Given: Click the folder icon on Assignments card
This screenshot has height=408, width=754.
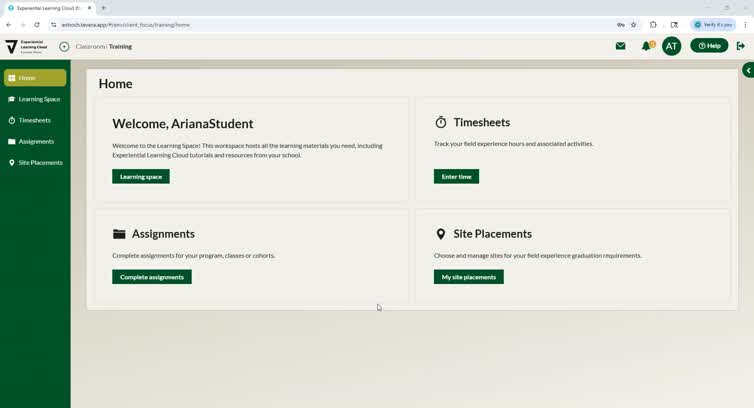Looking at the screenshot, I should (x=119, y=234).
